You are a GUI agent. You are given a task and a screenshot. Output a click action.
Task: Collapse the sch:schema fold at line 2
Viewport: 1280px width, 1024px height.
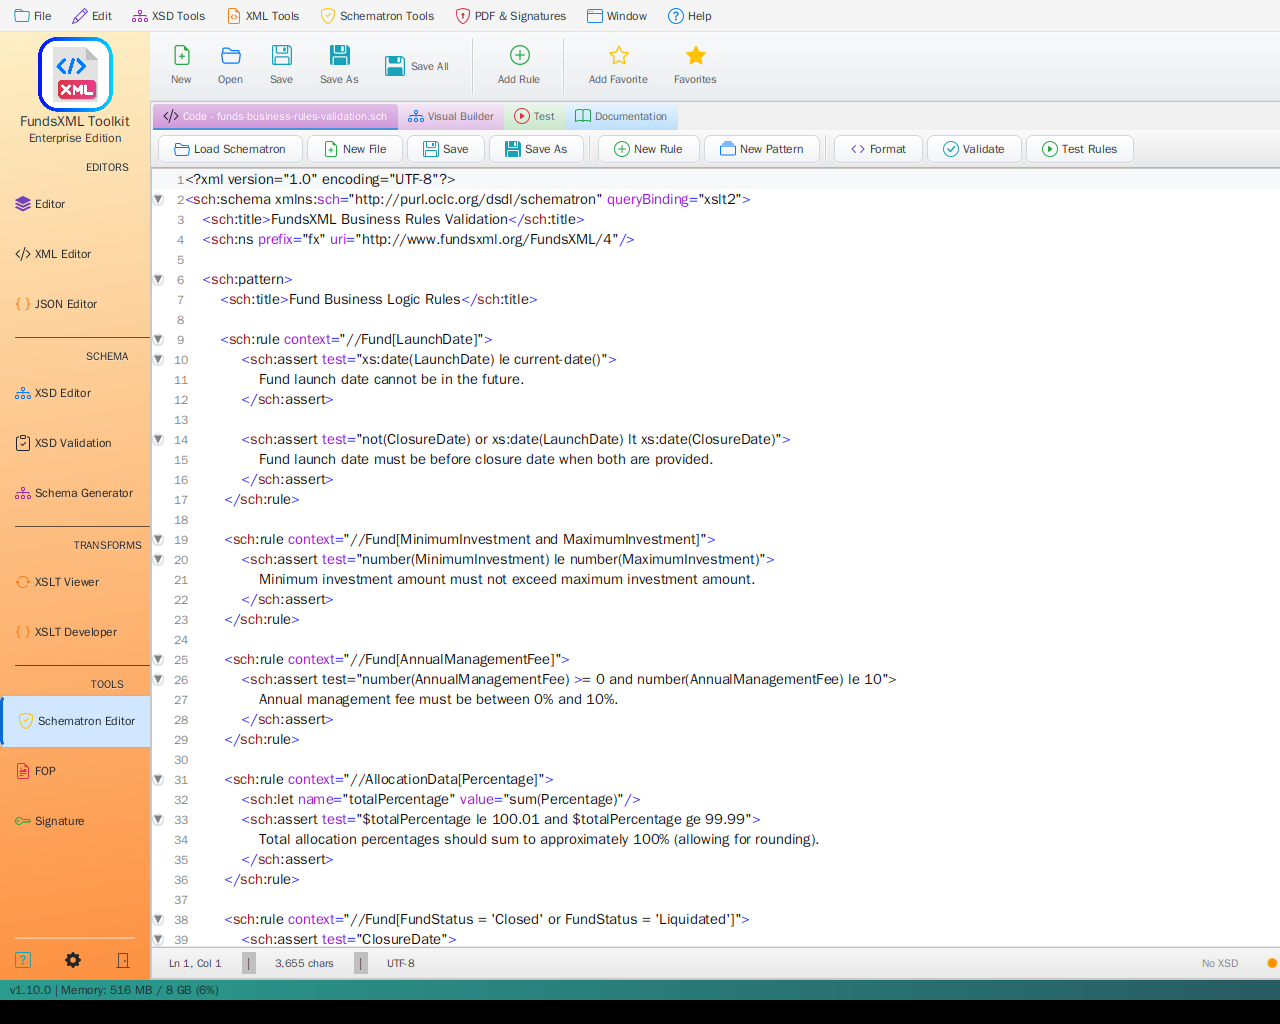pos(158,199)
